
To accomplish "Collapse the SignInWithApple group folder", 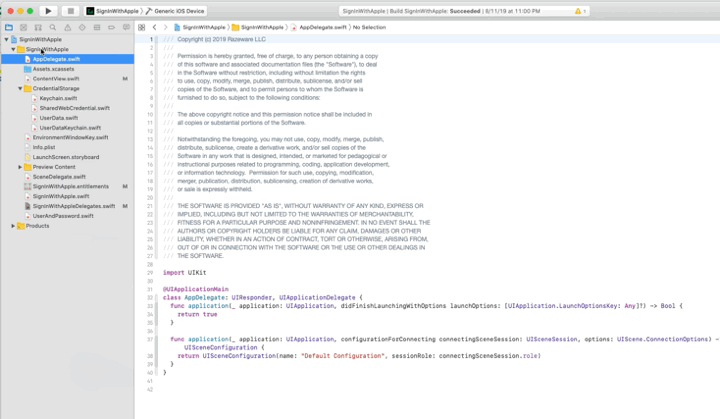I will click(13, 49).
